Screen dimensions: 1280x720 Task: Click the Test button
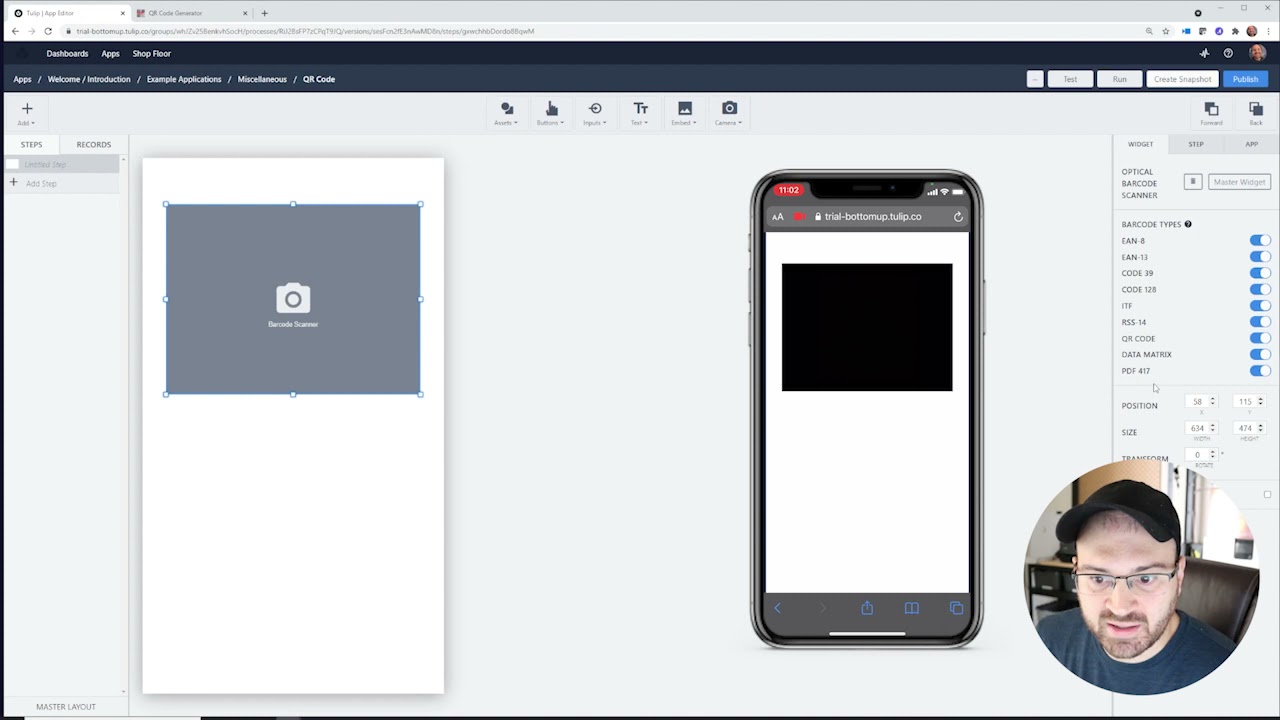tap(1070, 79)
